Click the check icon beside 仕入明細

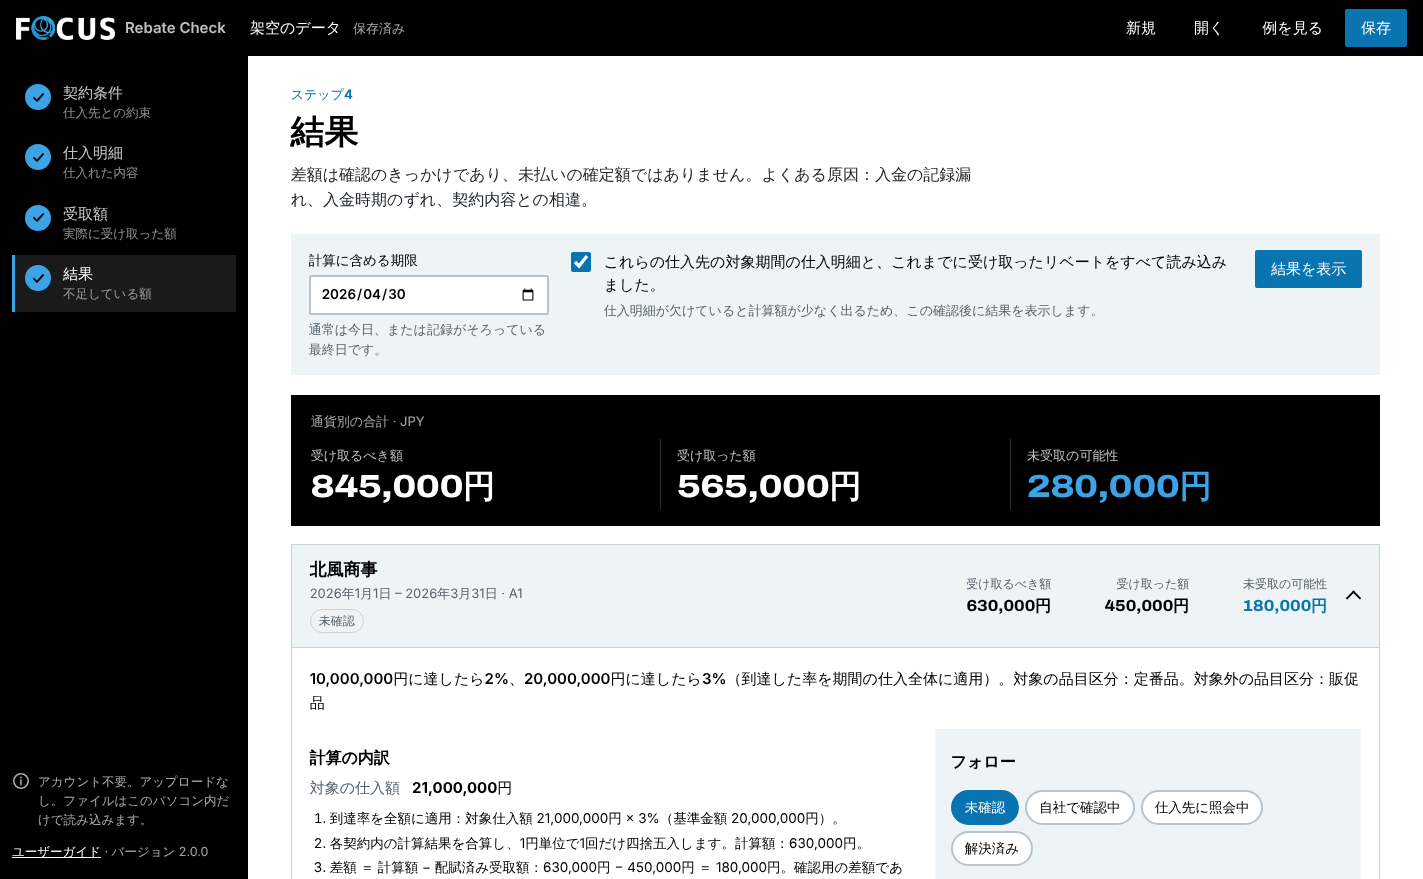(x=38, y=157)
